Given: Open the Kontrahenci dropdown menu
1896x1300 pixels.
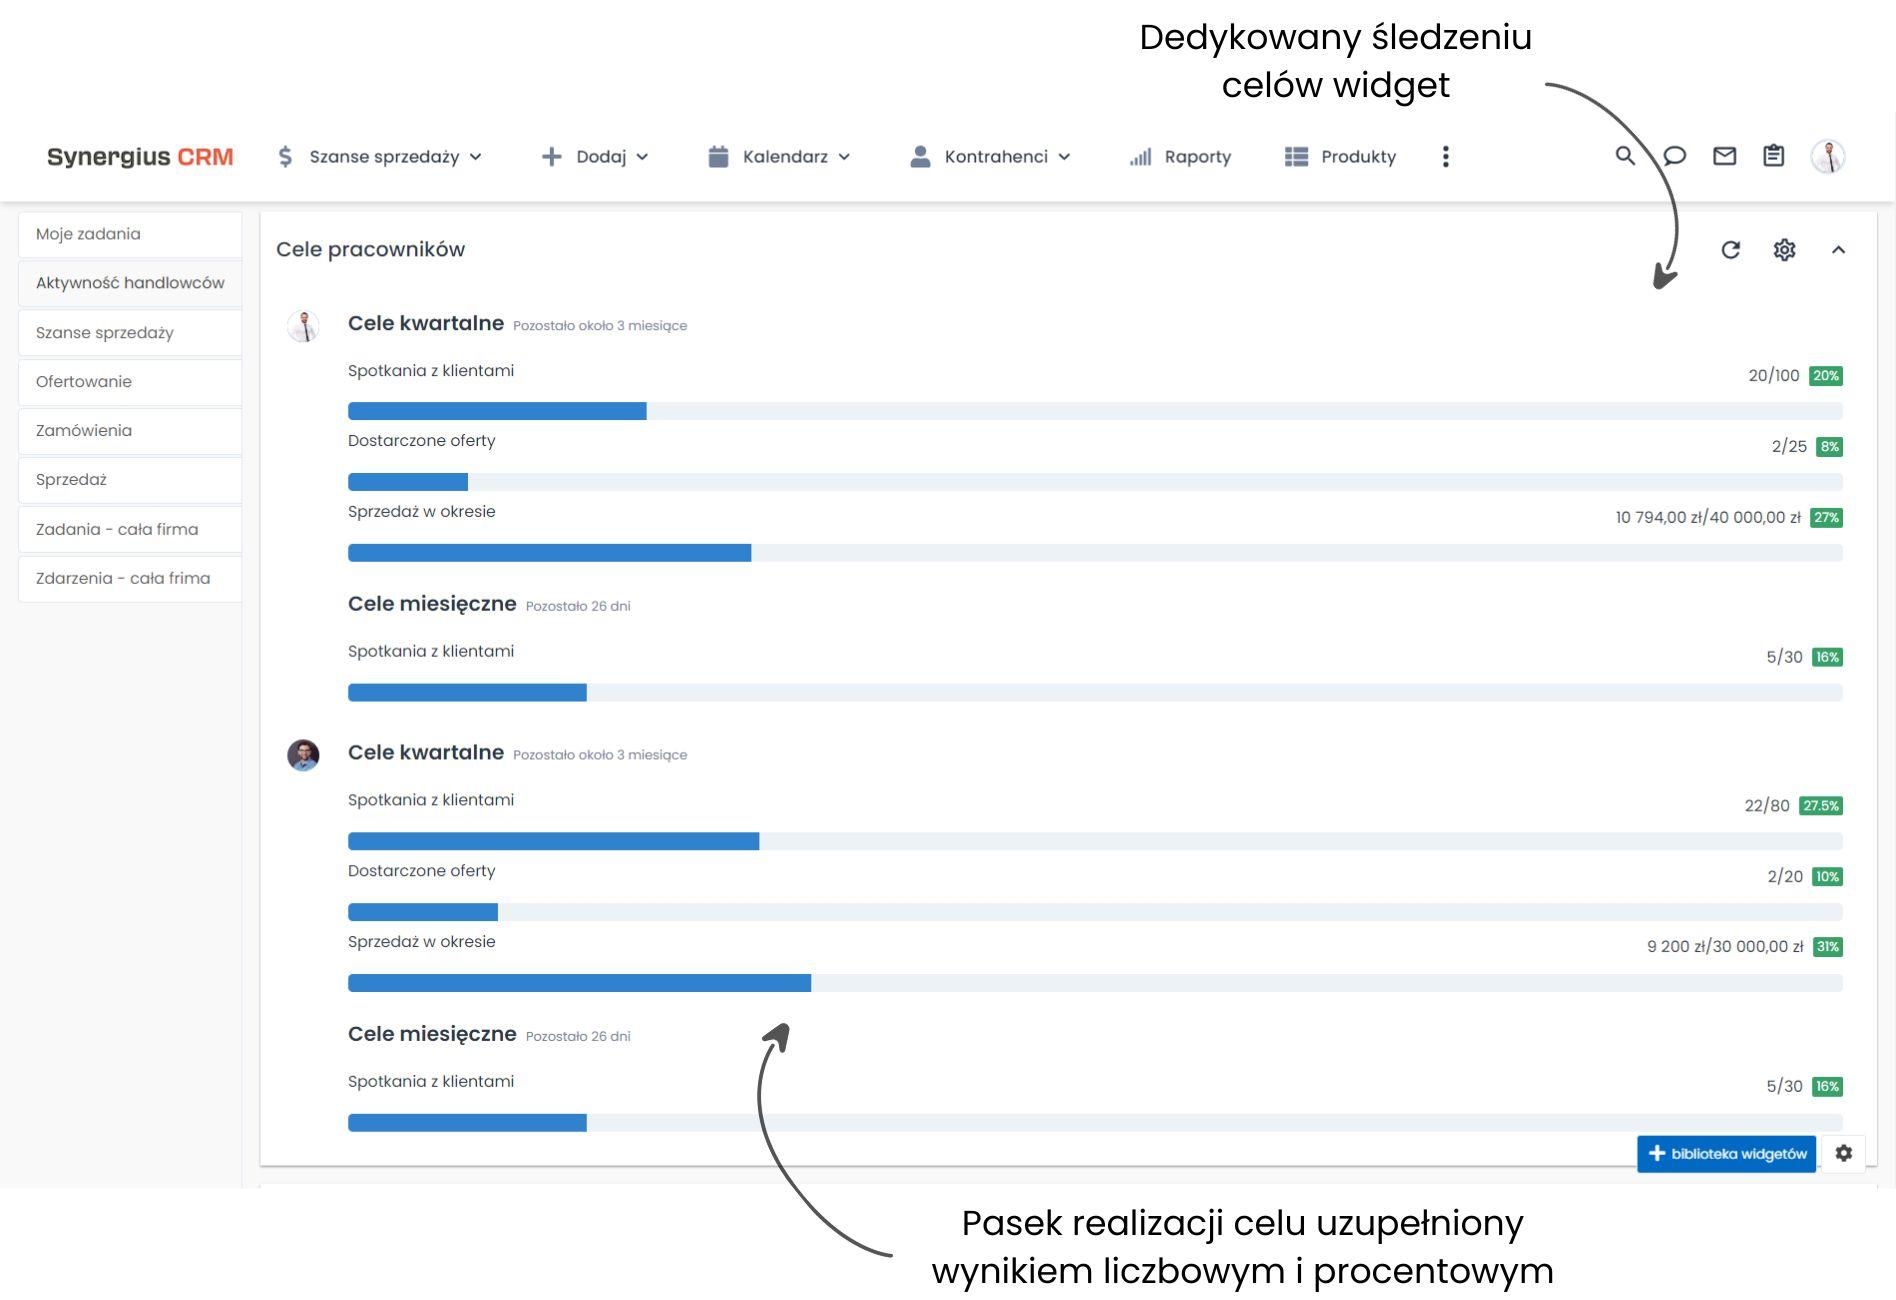Looking at the screenshot, I should [991, 156].
